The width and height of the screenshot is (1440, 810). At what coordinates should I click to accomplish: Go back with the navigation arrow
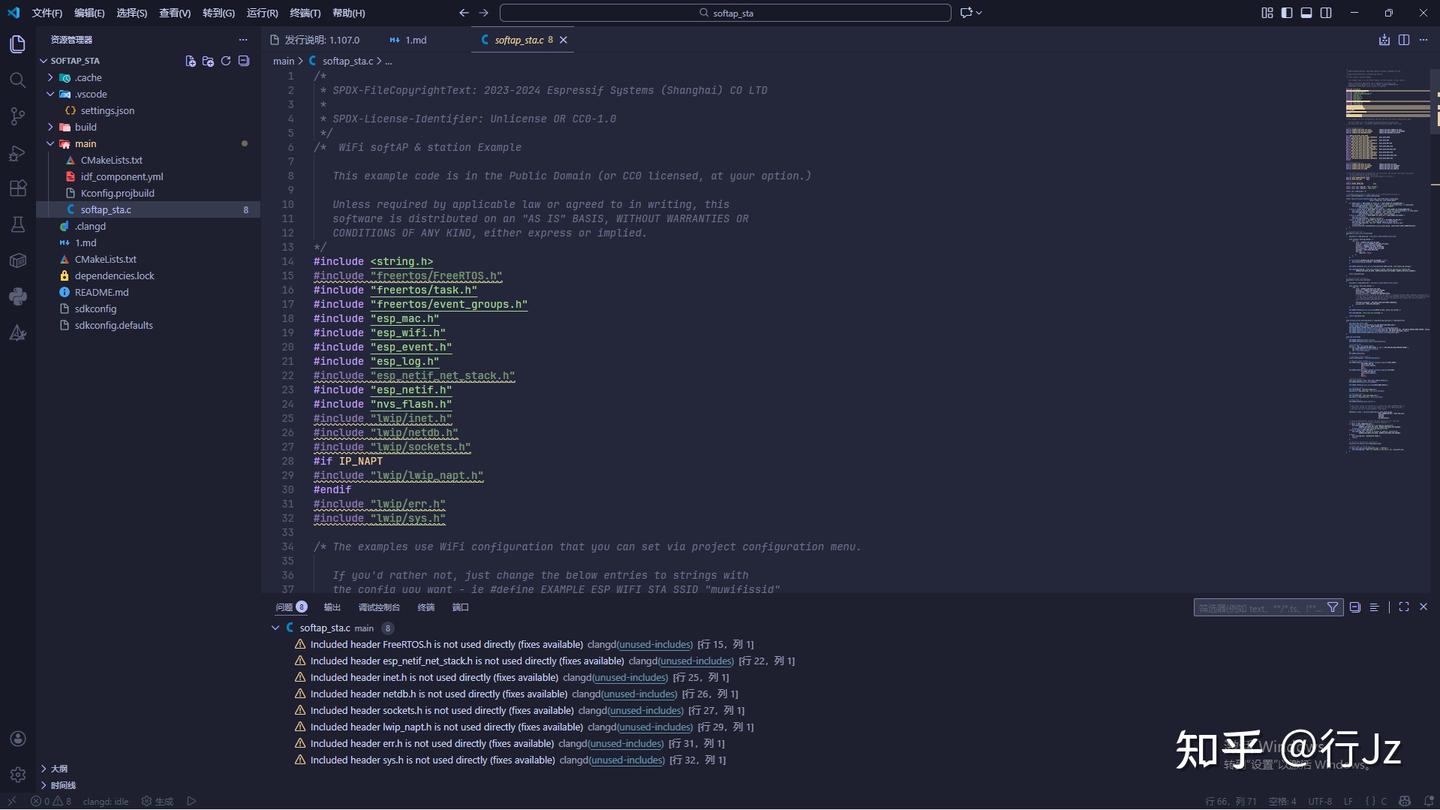click(x=463, y=13)
